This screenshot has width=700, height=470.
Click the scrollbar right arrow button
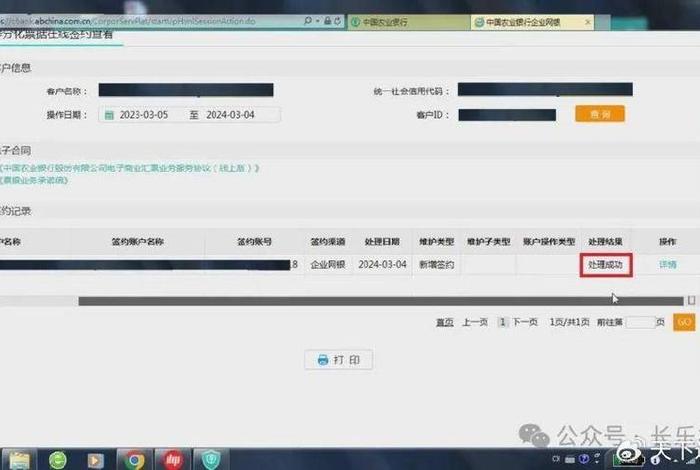coord(692,300)
